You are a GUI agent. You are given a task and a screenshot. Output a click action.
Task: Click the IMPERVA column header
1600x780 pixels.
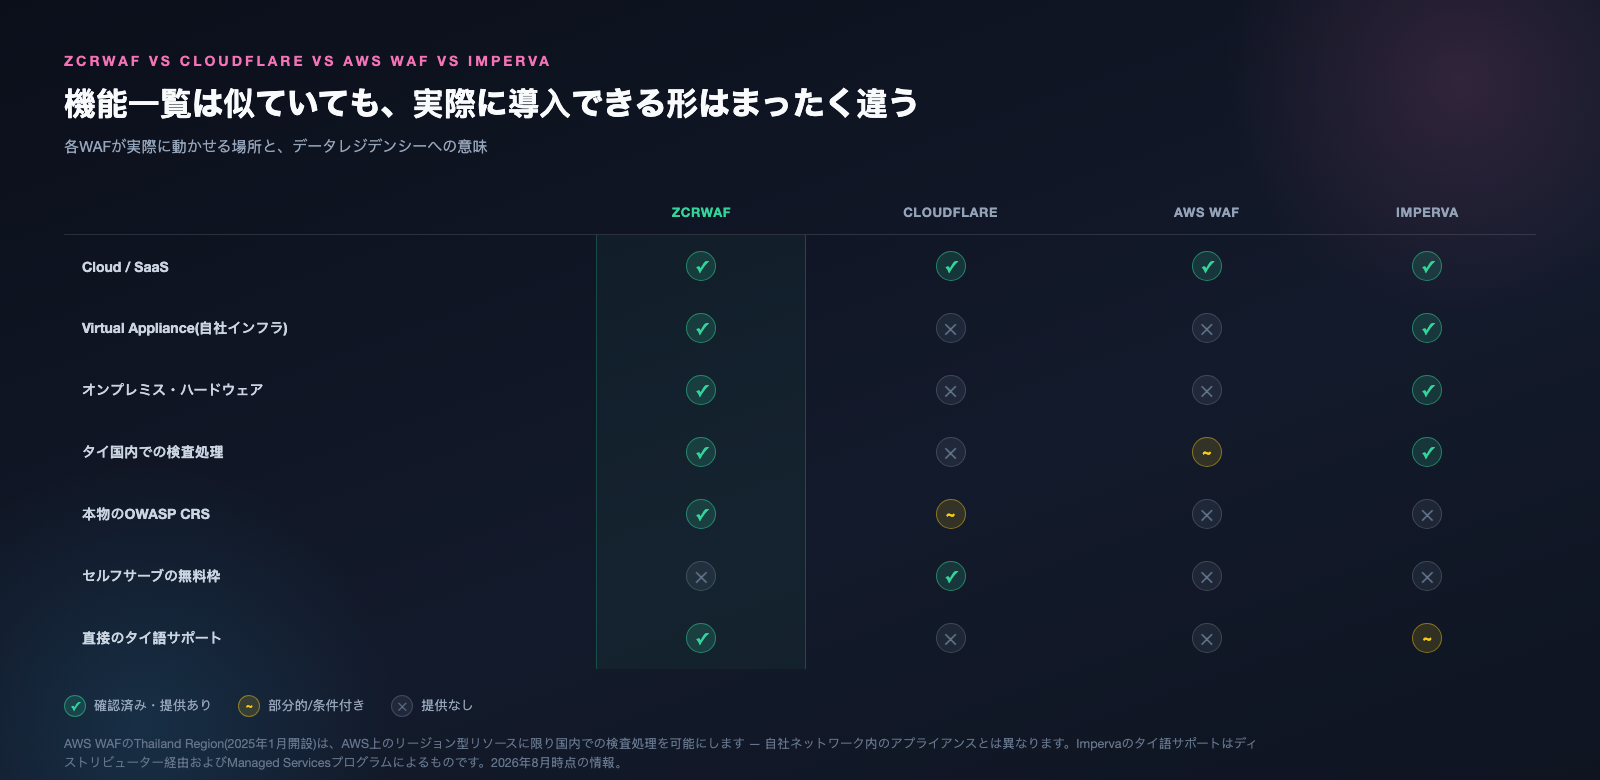coord(1427,213)
